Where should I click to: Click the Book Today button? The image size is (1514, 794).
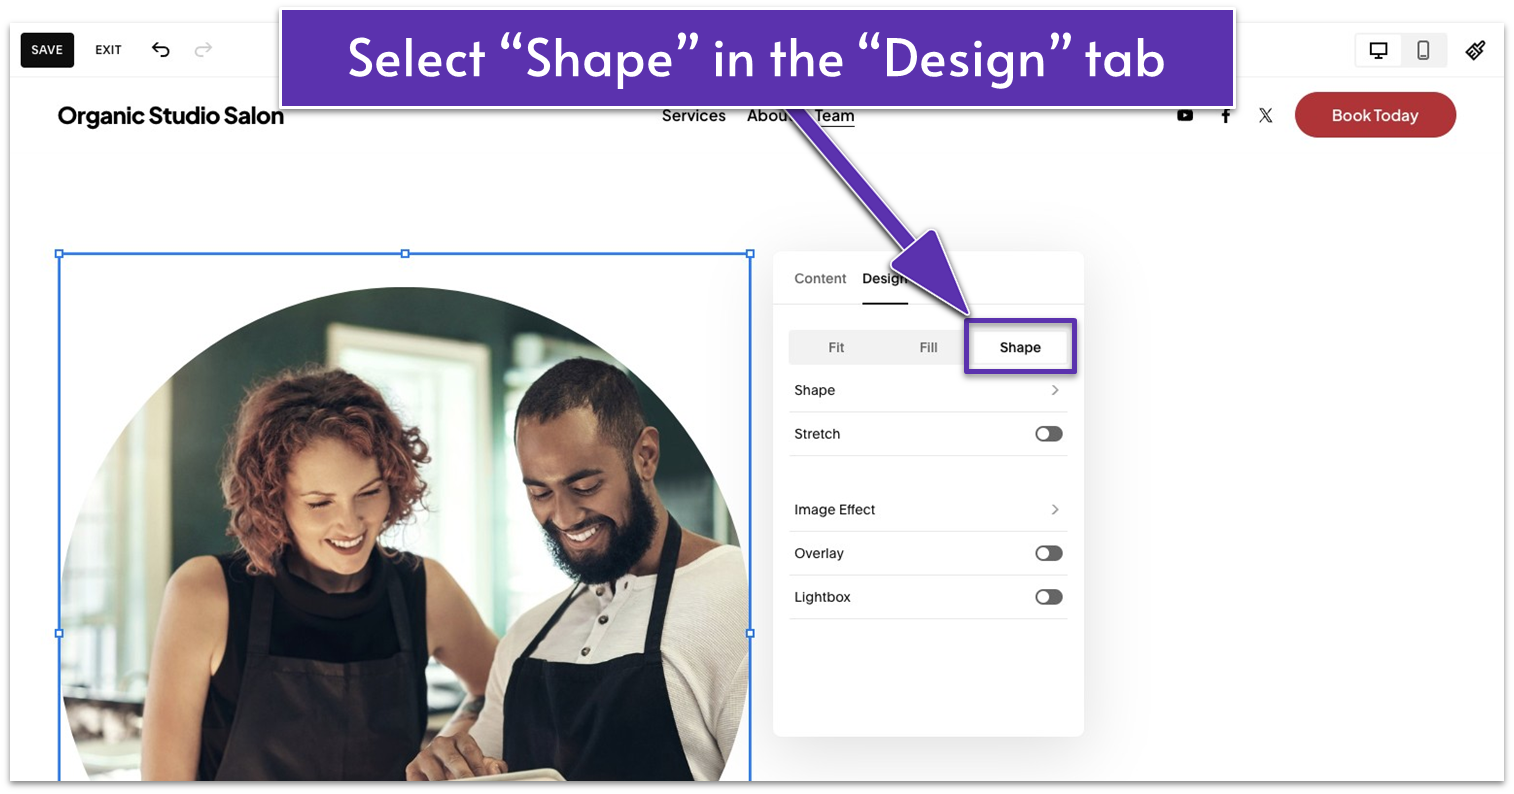coord(1375,115)
